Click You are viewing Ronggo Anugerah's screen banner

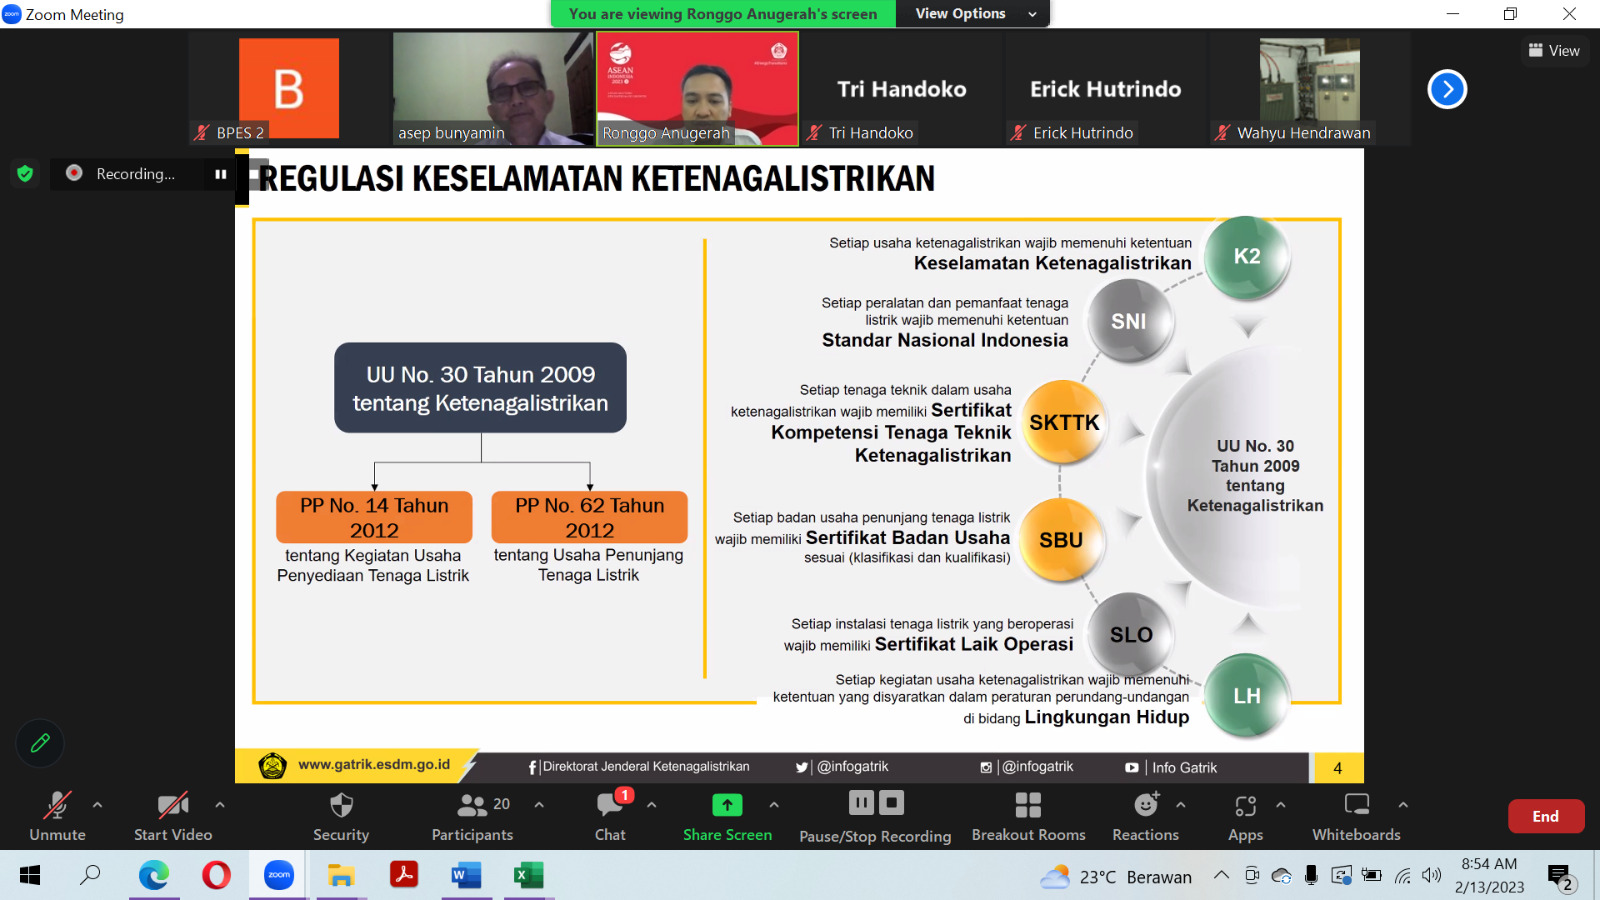pyautogui.click(x=723, y=13)
